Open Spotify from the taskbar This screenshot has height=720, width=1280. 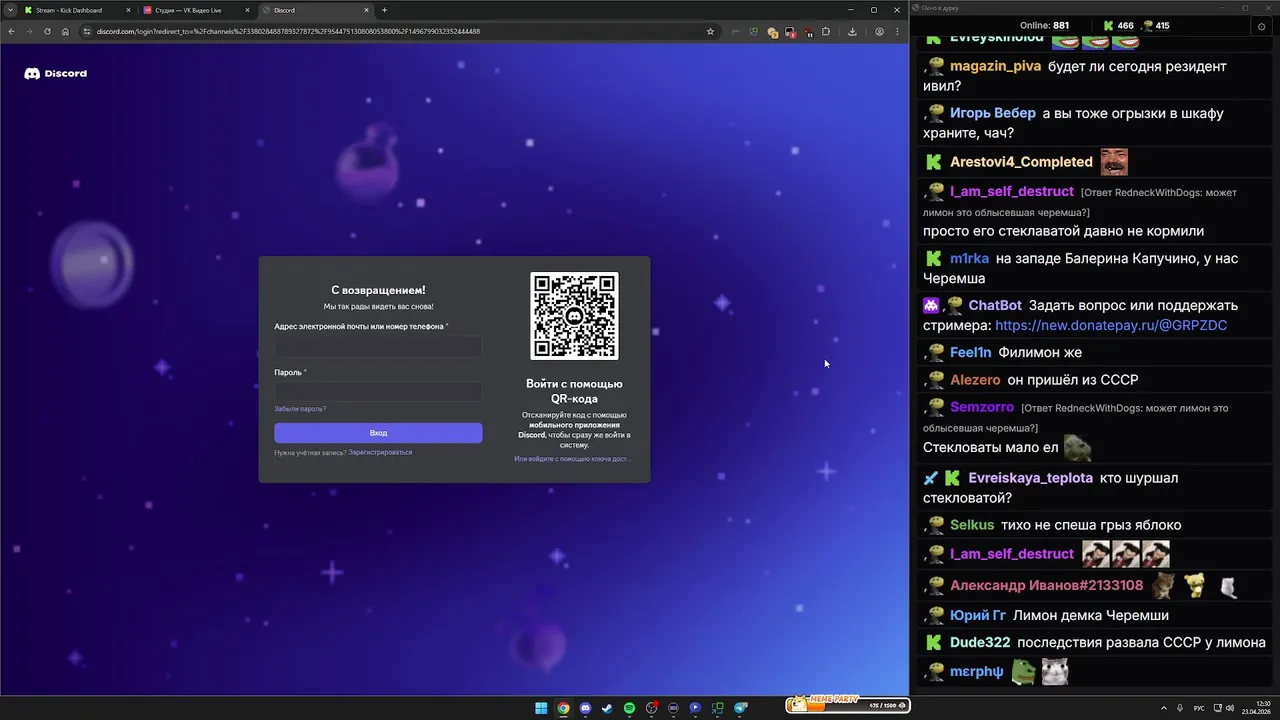tap(629, 708)
